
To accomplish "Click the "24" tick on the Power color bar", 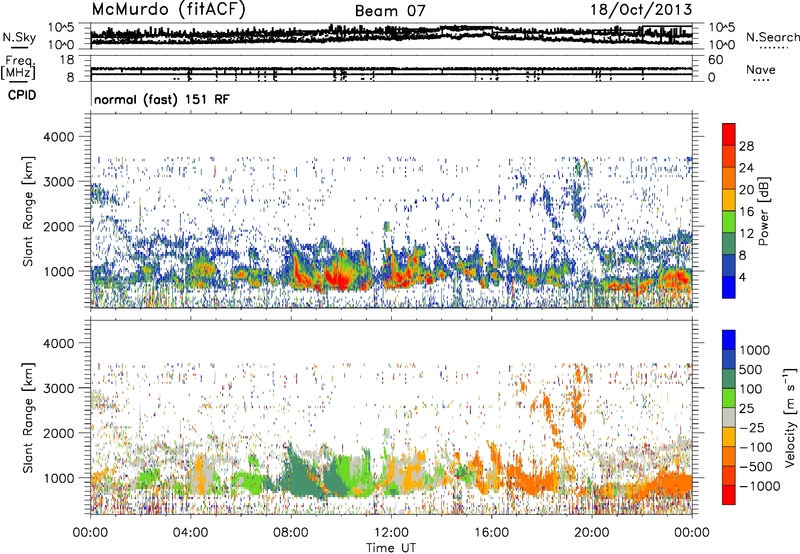I will tap(746, 168).
